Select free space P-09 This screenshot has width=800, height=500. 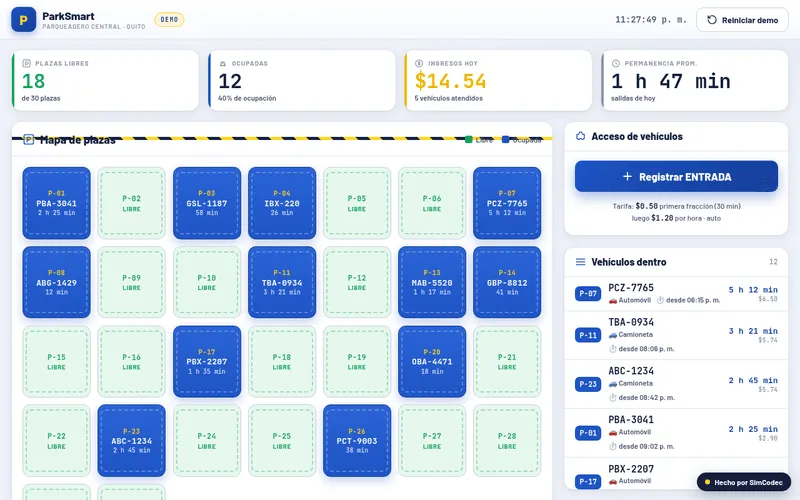[132, 282]
